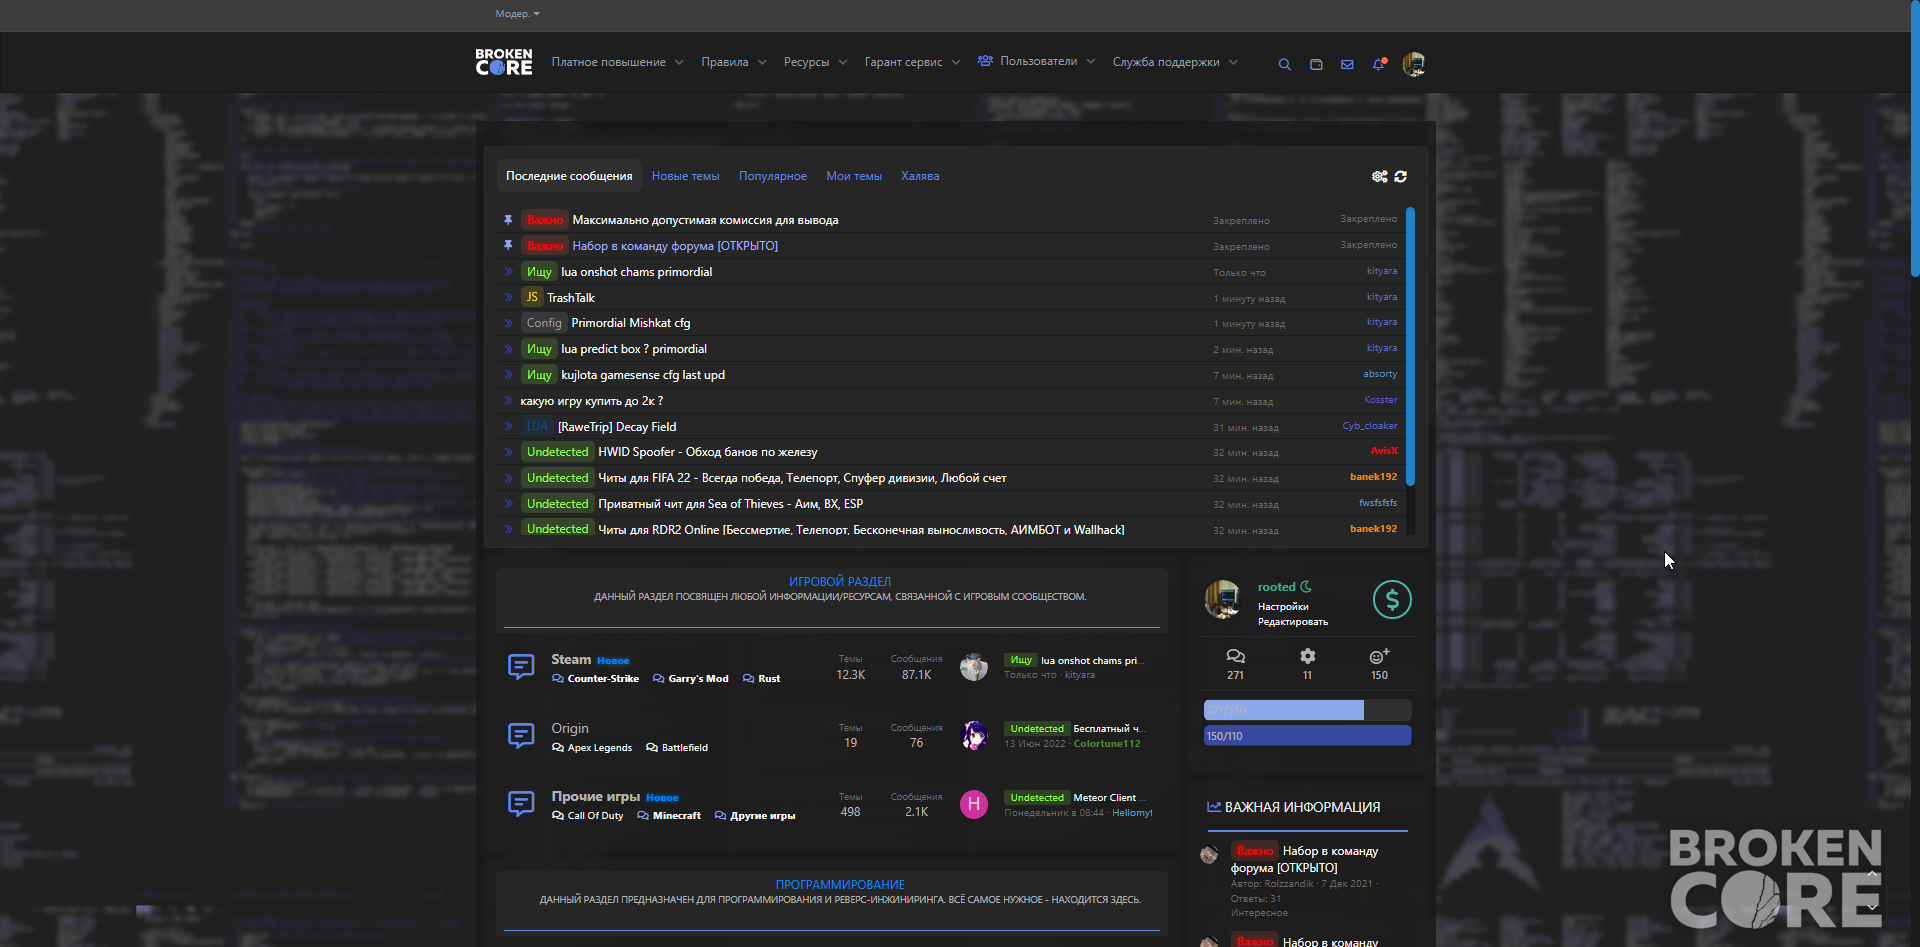1920x947 pixels.
Task: Click the gear icon showing 11
Action: click(1307, 656)
